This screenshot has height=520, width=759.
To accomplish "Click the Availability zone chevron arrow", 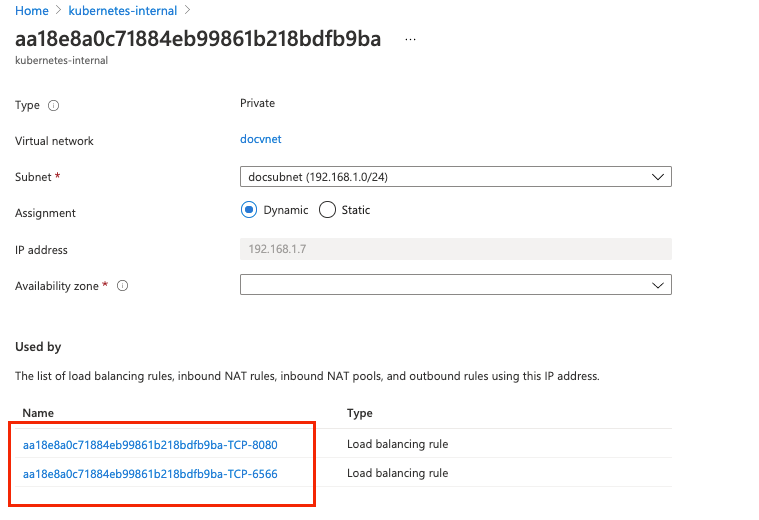I will point(657,285).
